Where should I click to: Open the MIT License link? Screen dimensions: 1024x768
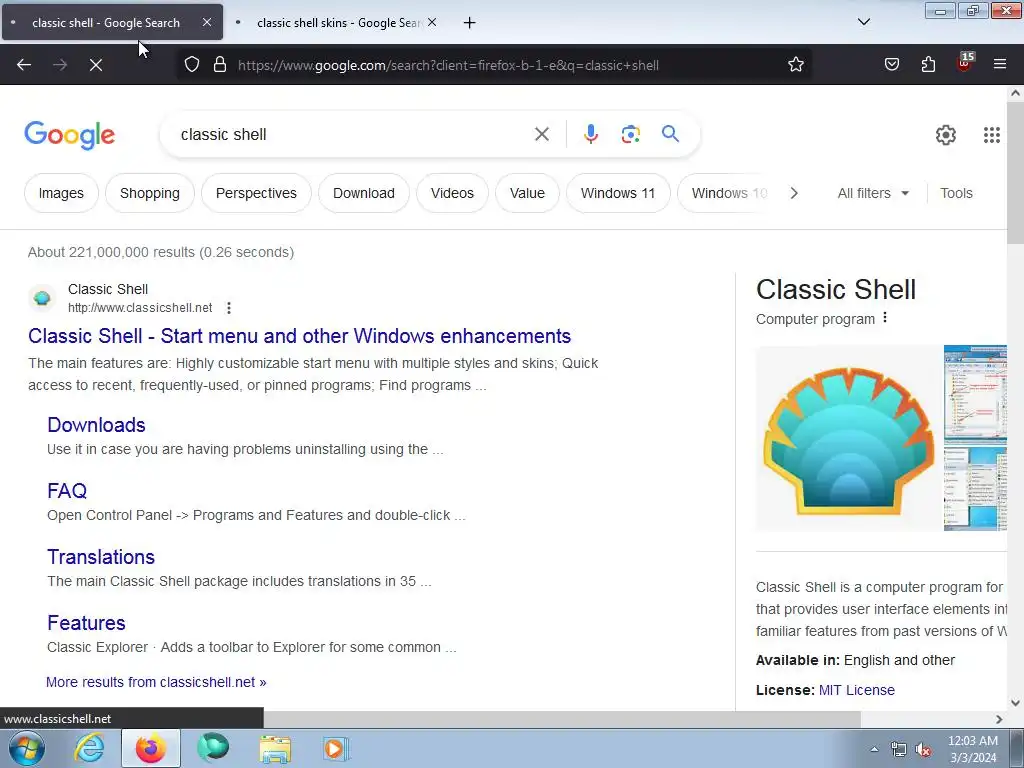click(856, 690)
